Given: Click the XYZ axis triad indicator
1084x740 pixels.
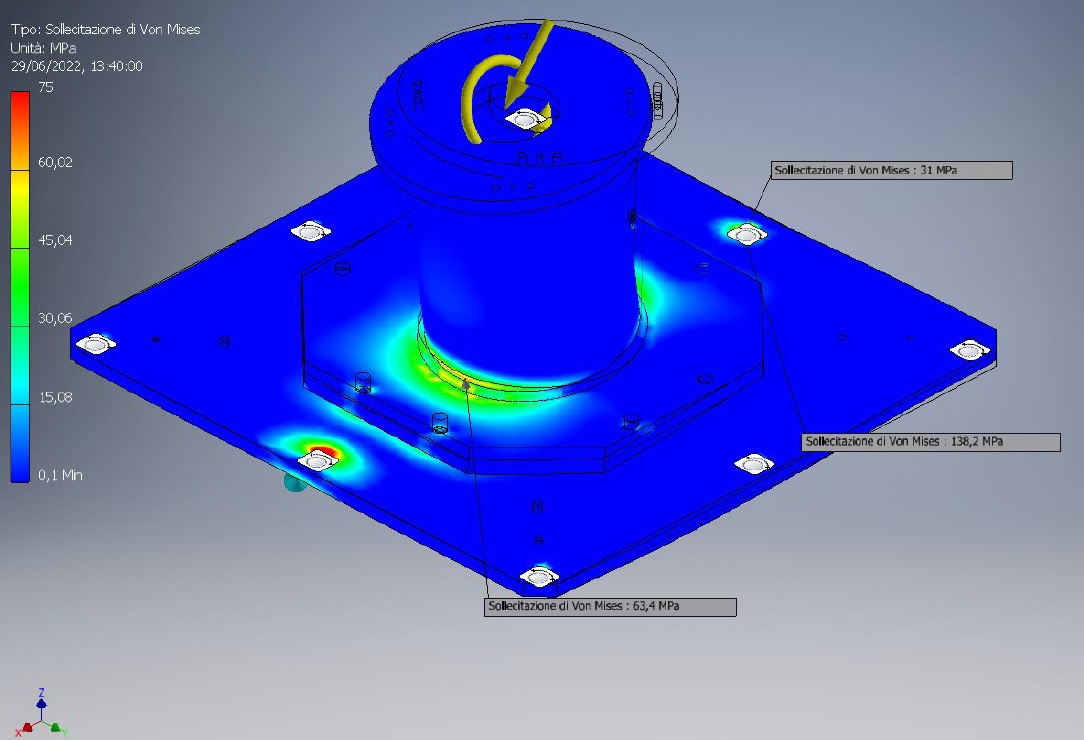Looking at the screenshot, I should point(41,714).
